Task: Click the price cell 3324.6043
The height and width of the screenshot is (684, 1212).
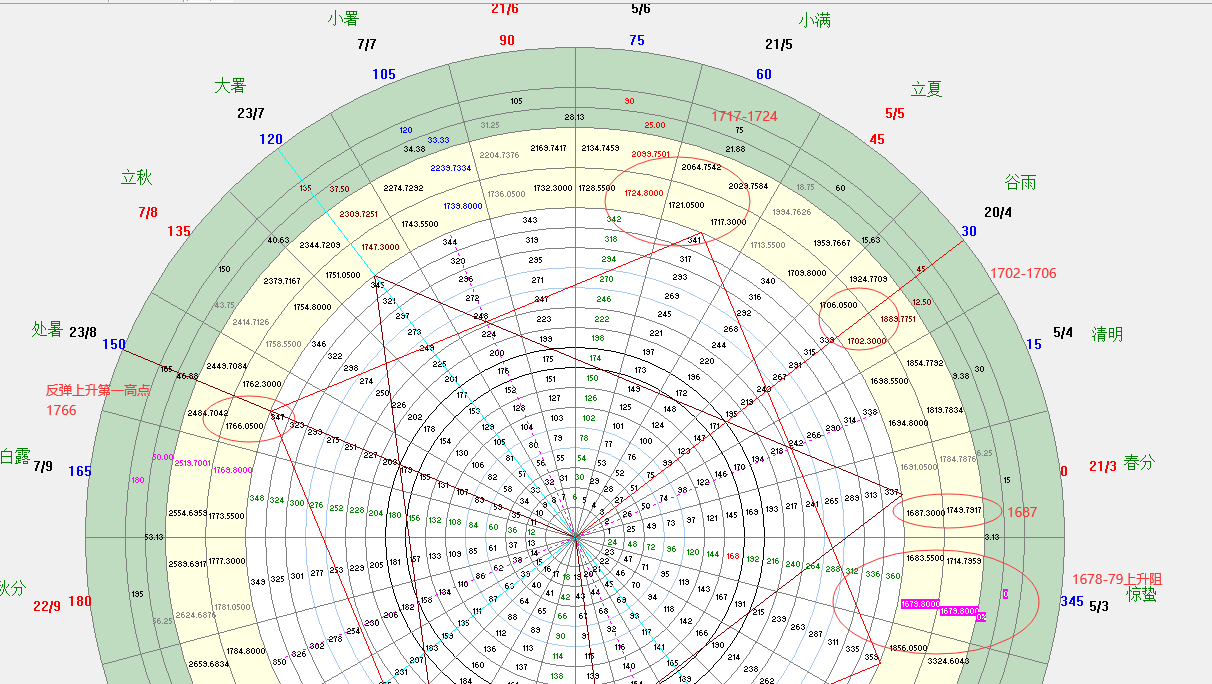Action: pyautogui.click(x=948, y=661)
